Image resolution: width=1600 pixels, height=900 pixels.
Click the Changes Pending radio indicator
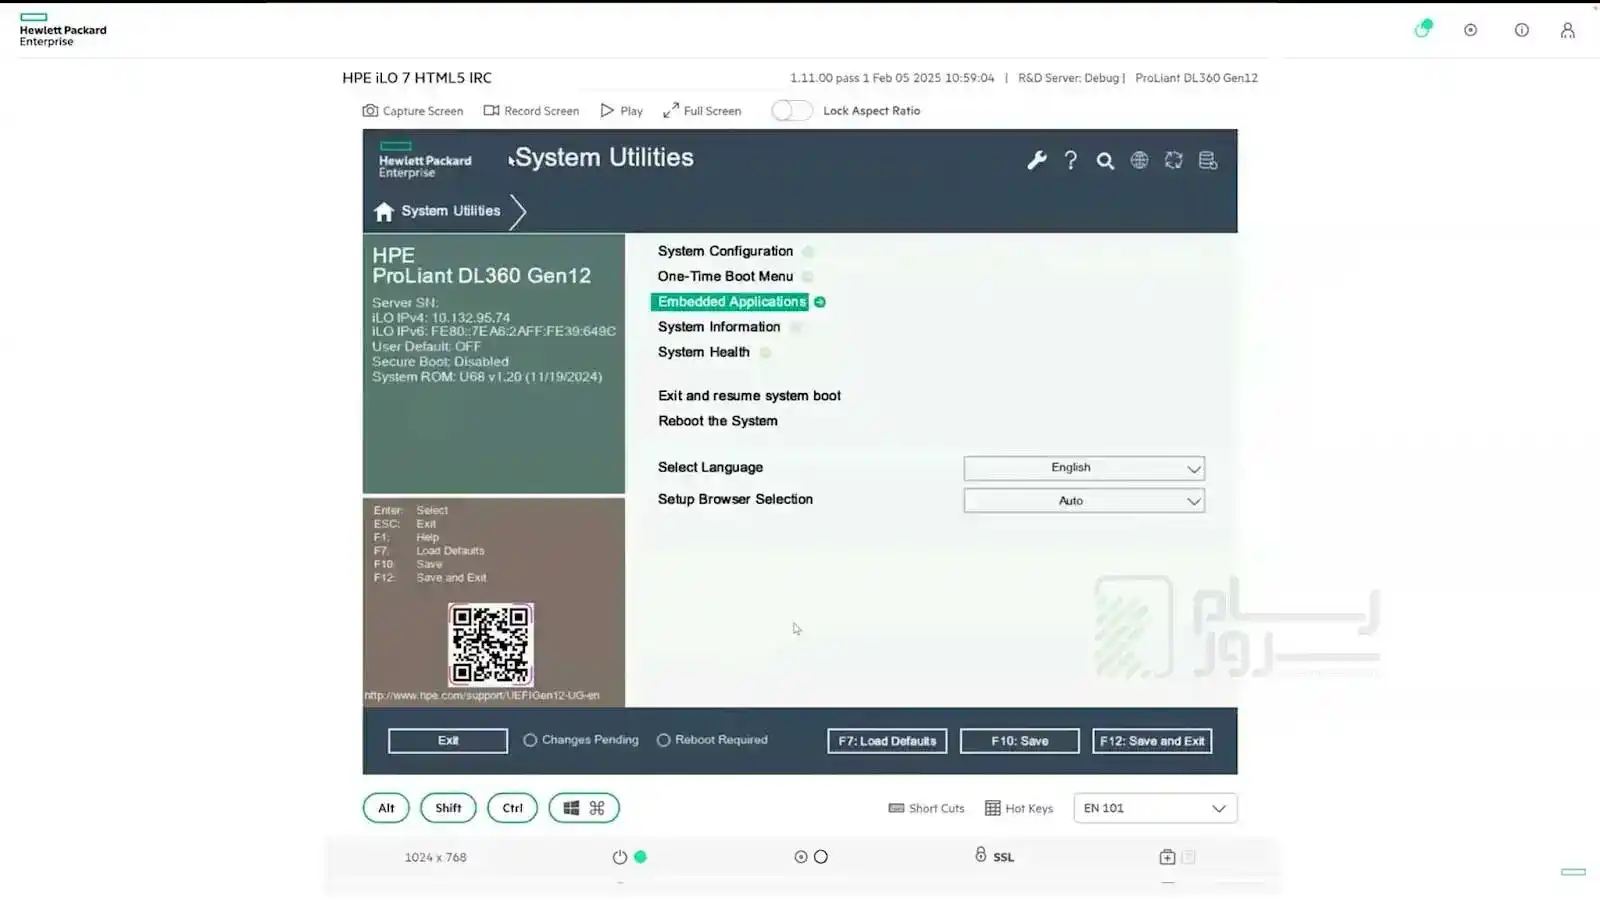point(530,740)
